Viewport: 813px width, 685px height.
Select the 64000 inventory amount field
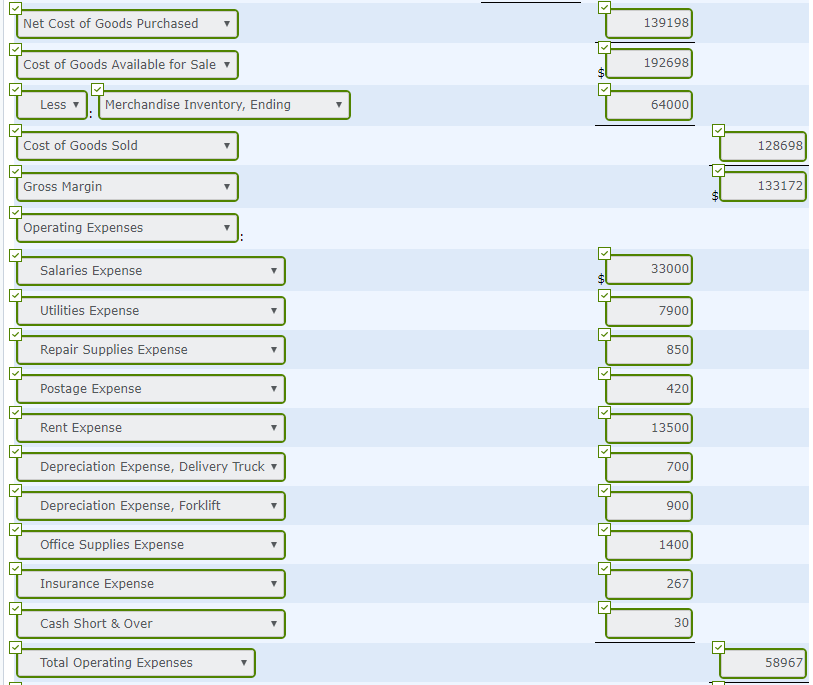click(648, 104)
